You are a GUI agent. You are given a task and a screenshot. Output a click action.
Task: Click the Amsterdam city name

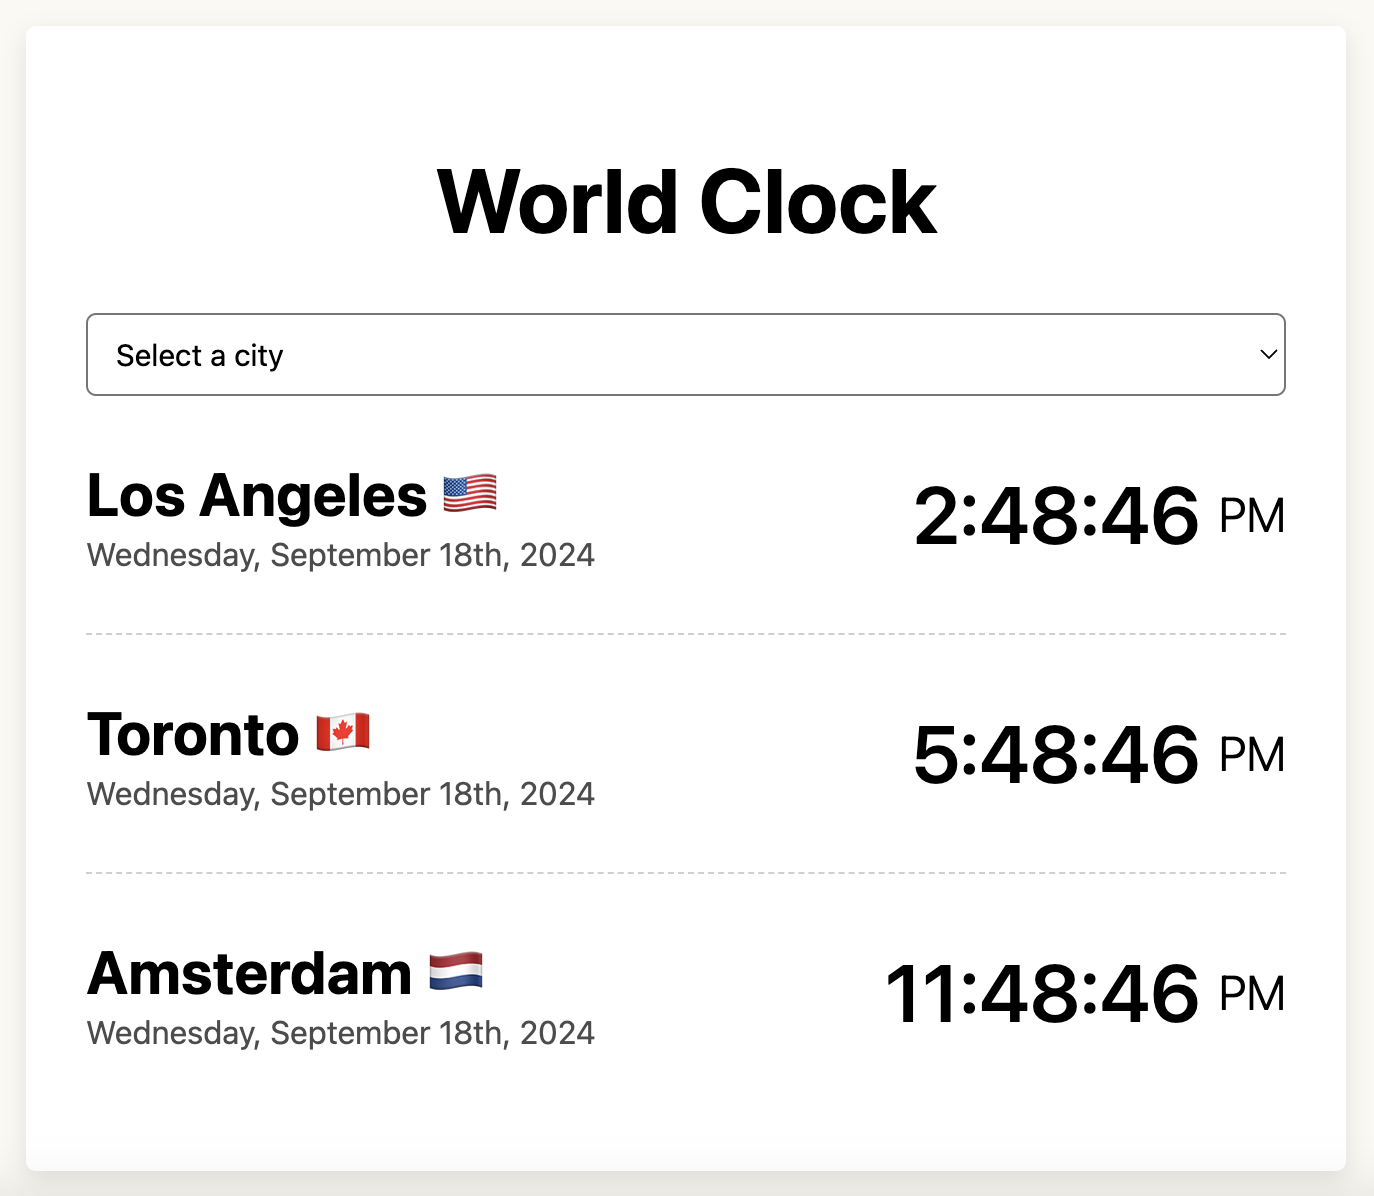pos(248,972)
